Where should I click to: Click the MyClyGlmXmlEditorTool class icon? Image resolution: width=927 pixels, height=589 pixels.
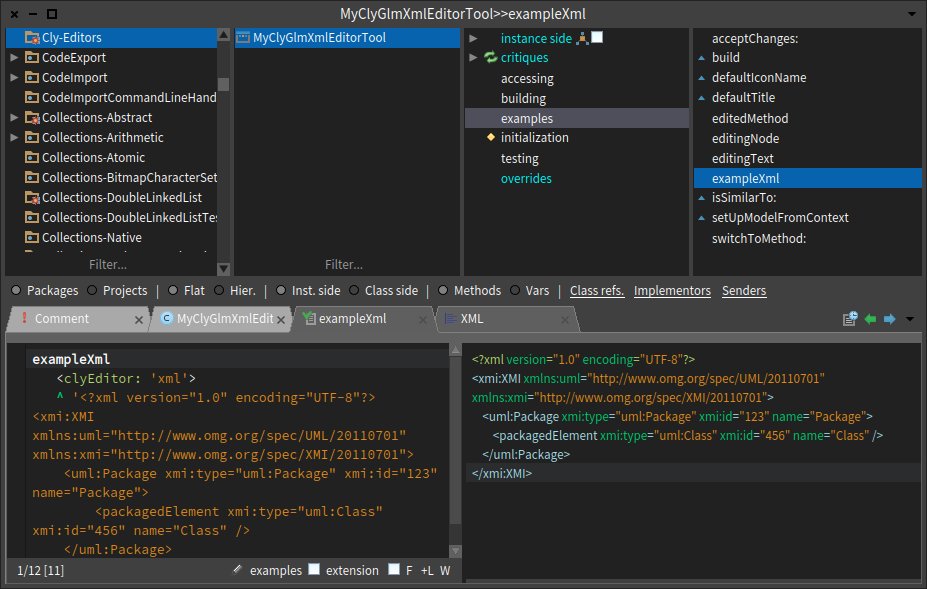tap(243, 38)
